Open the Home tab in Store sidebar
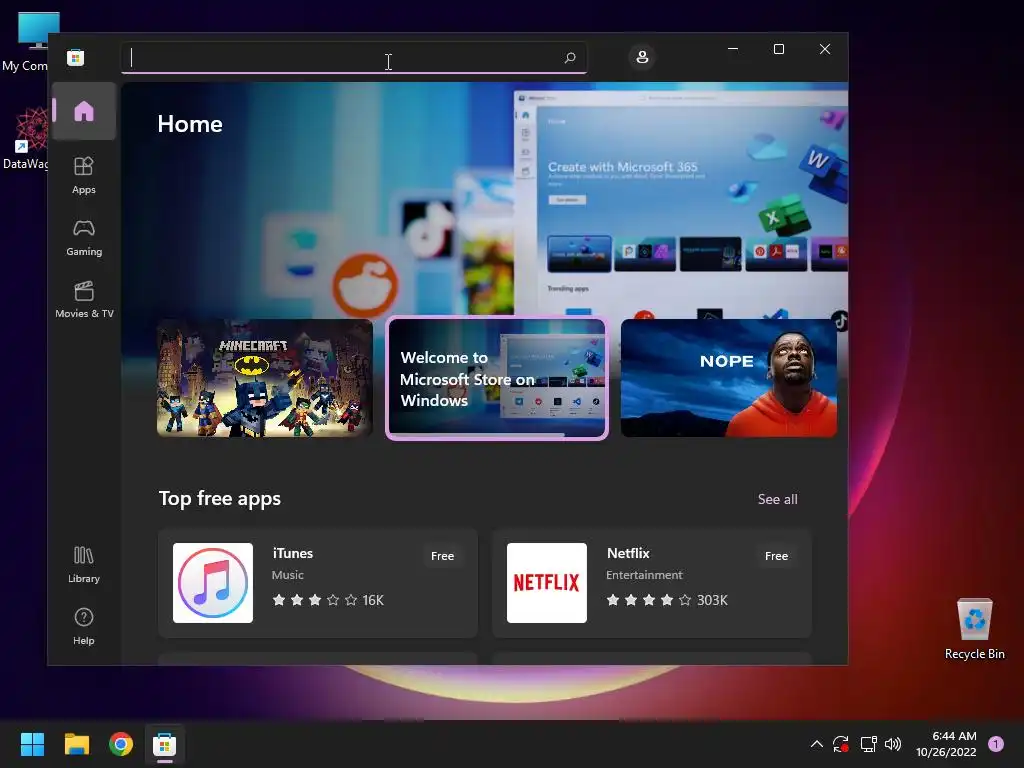1024x768 pixels. tap(84, 111)
